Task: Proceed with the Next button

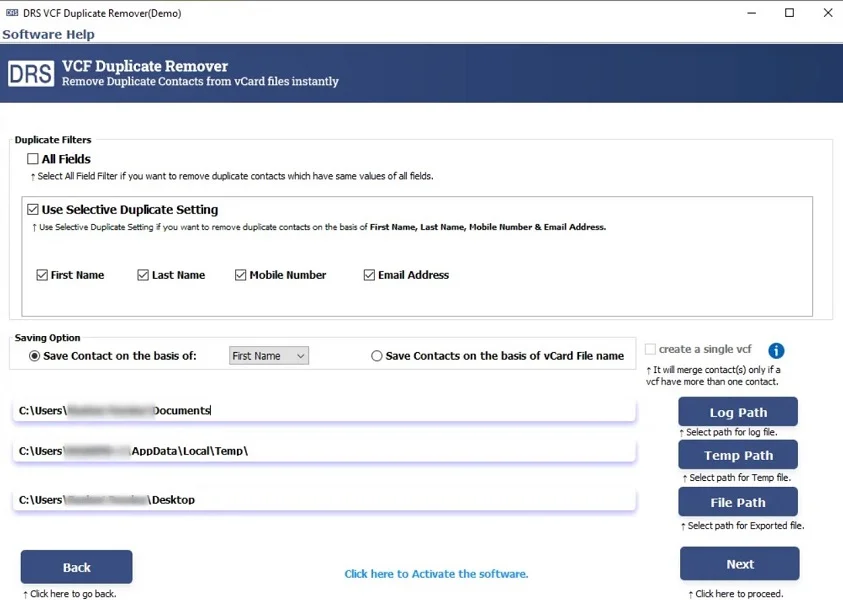Action: [739, 564]
